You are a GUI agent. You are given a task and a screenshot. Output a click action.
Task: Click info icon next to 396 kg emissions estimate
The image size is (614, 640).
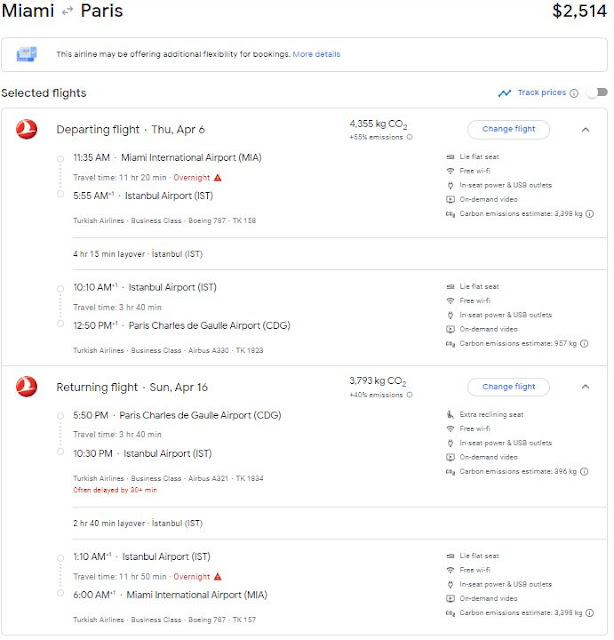click(584, 472)
